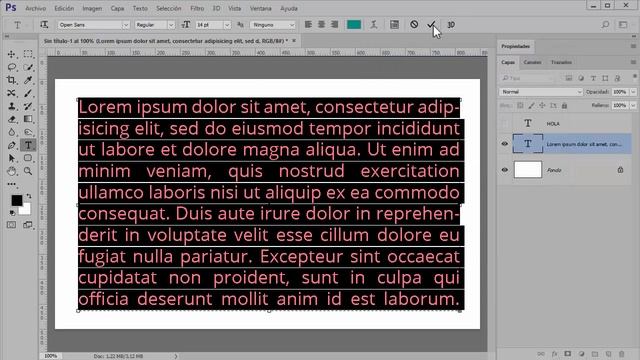640x360 pixels.
Task: Lock all for the selected layer
Action: [564, 105]
